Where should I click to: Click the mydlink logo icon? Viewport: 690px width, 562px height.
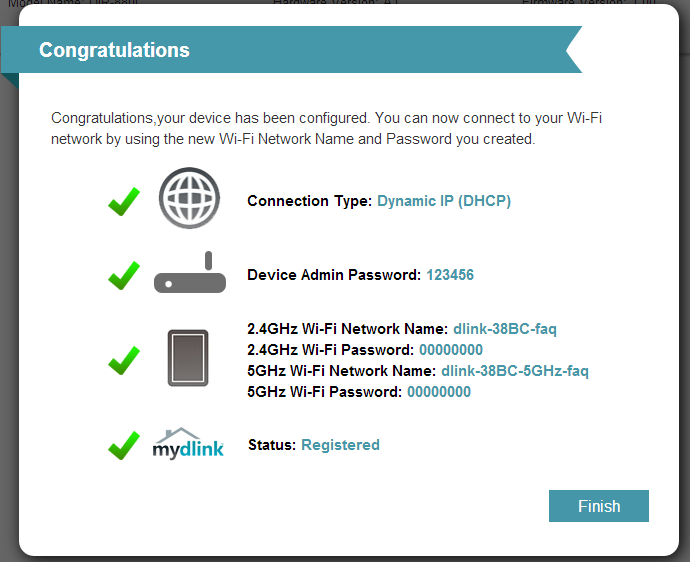click(188, 443)
